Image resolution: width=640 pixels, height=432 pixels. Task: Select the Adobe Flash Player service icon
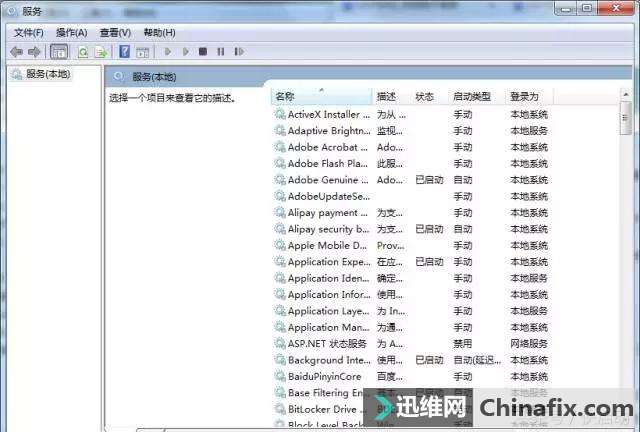pos(280,163)
